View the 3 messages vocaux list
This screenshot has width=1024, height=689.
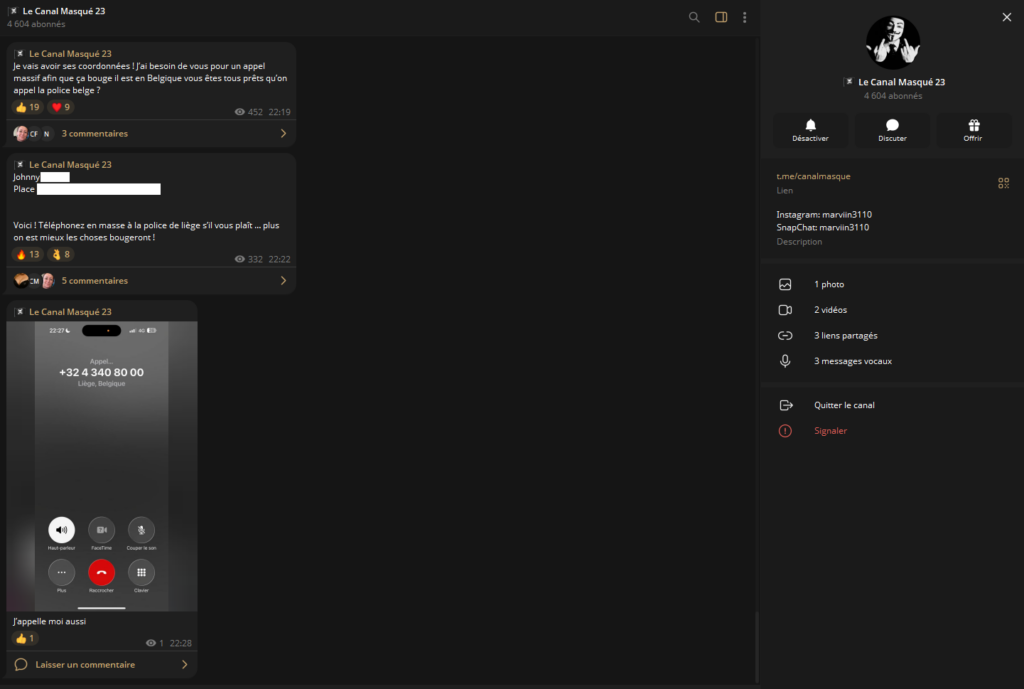tap(852, 361)
